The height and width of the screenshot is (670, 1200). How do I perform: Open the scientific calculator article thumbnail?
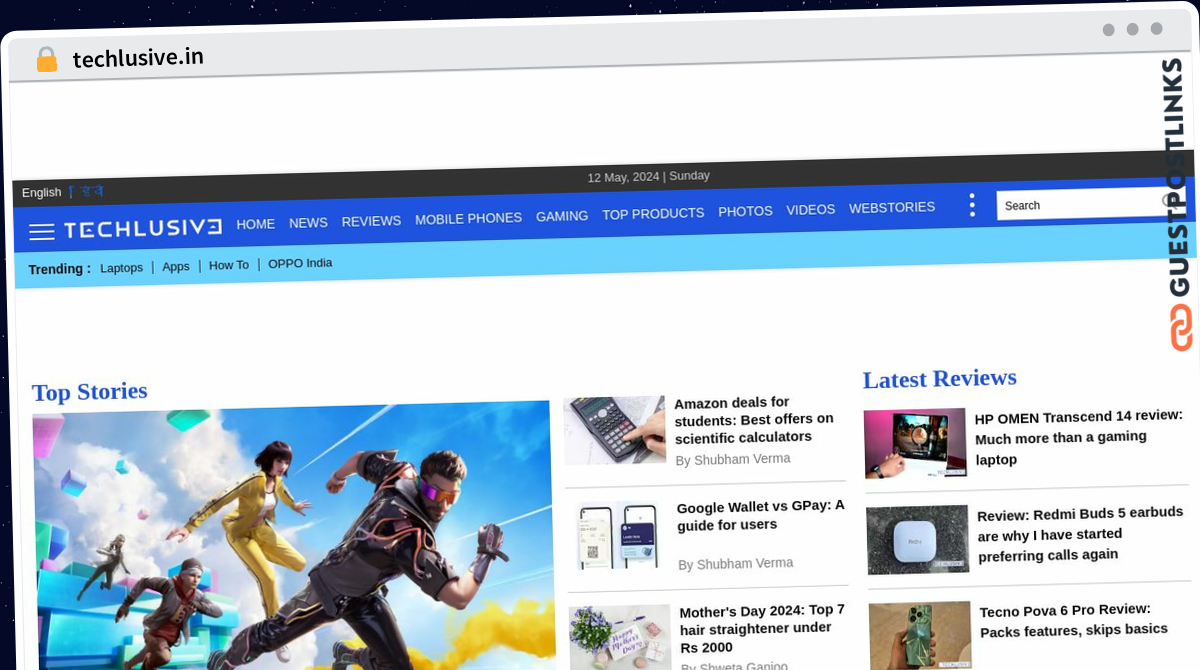pos(614,430)
